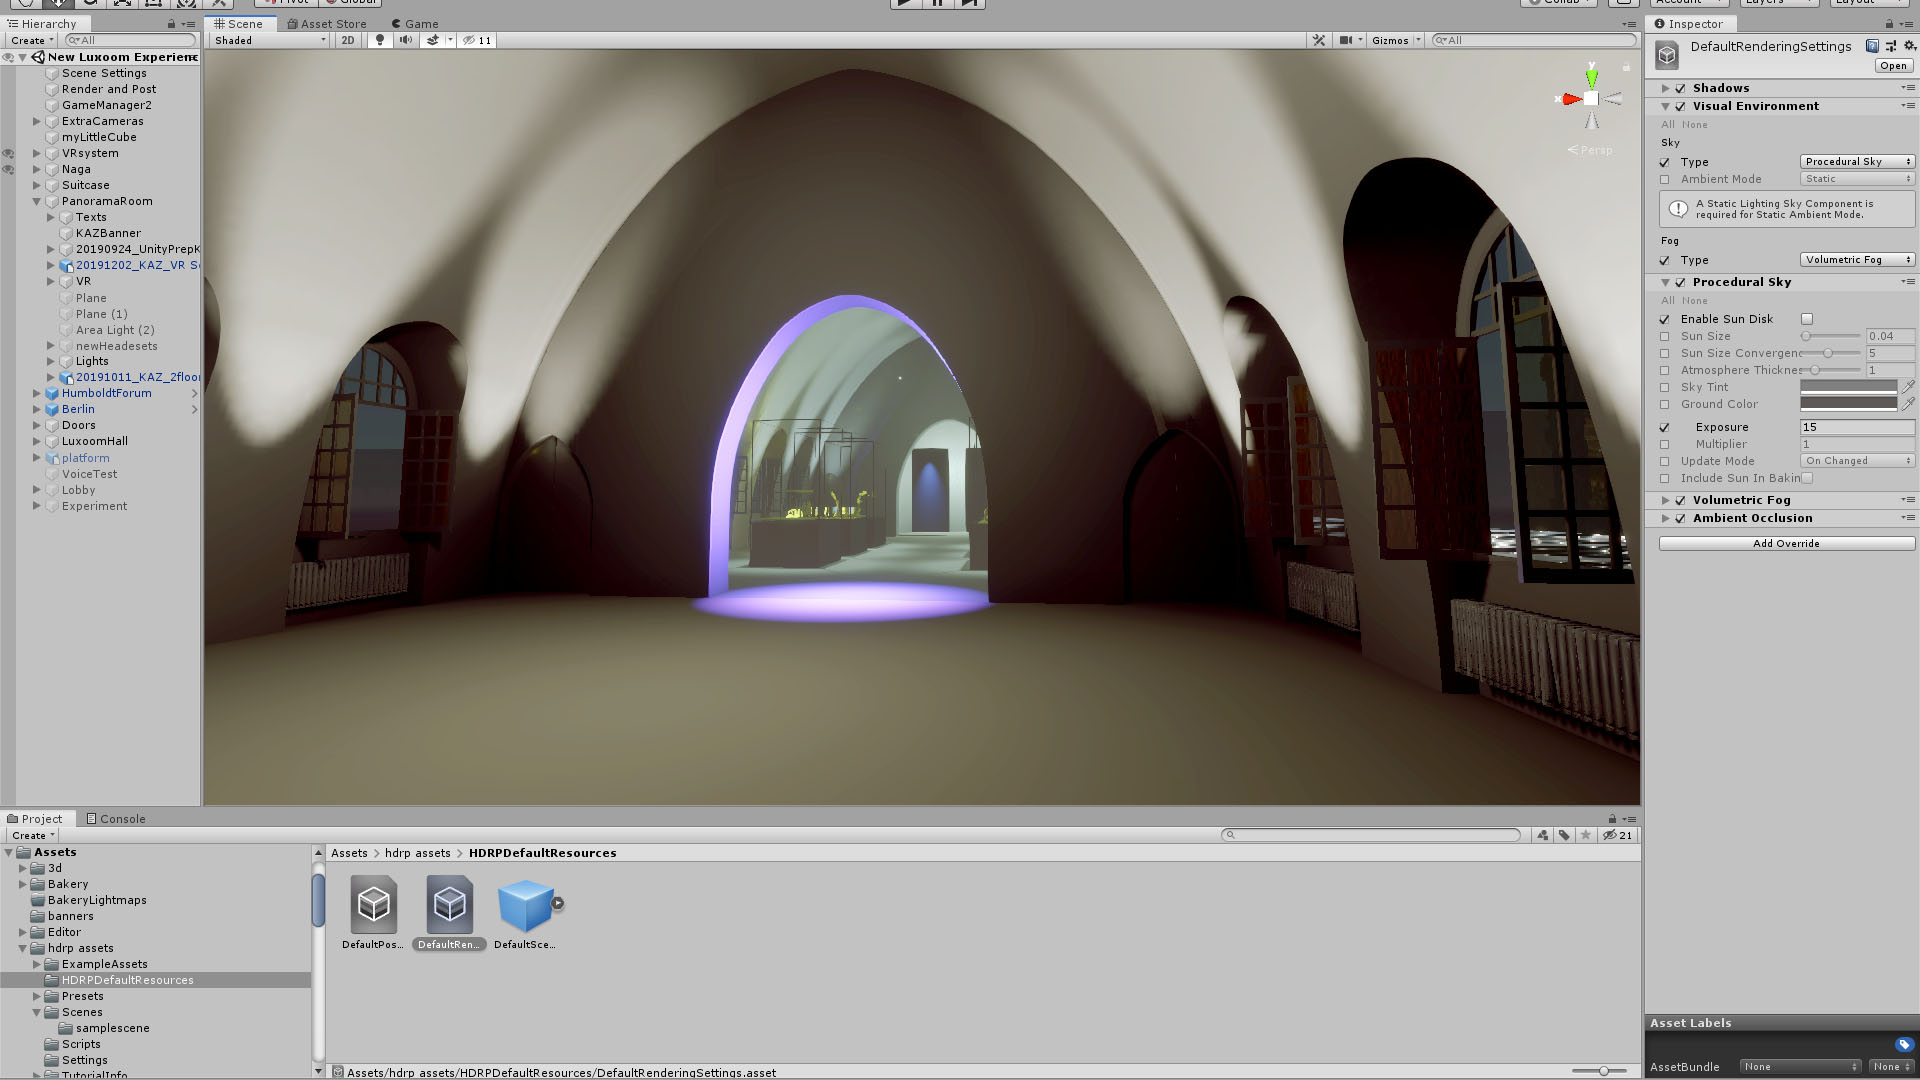
Task: Open the Shadows override context menu icon
Action: tap(1908, 88)
